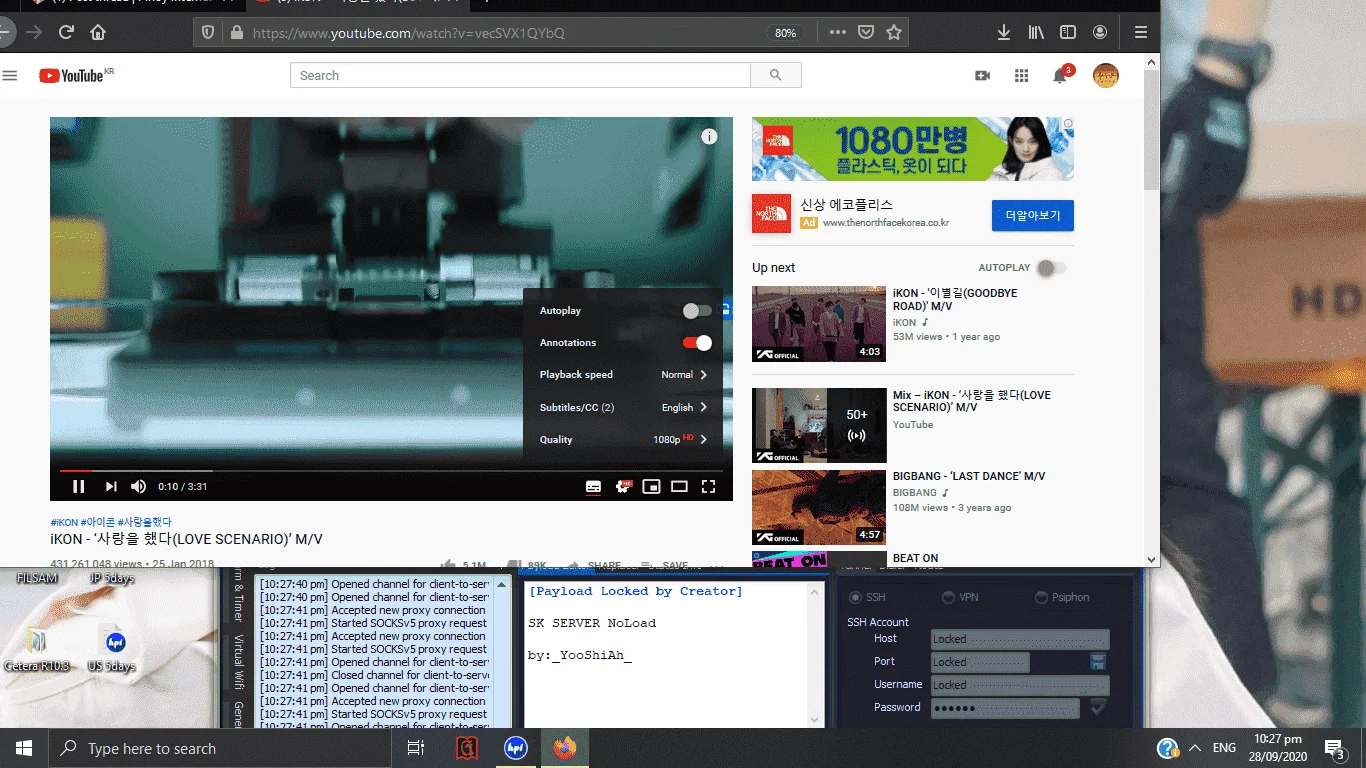Viewport: 1366px width, 768px height.
Task: Click the YouTube search magnifier button
Action: (776, 75)
